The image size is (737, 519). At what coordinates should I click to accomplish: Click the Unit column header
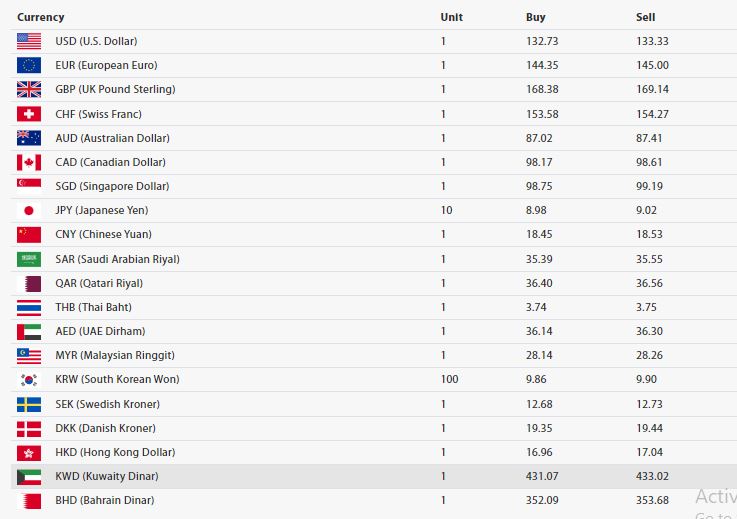451,17
